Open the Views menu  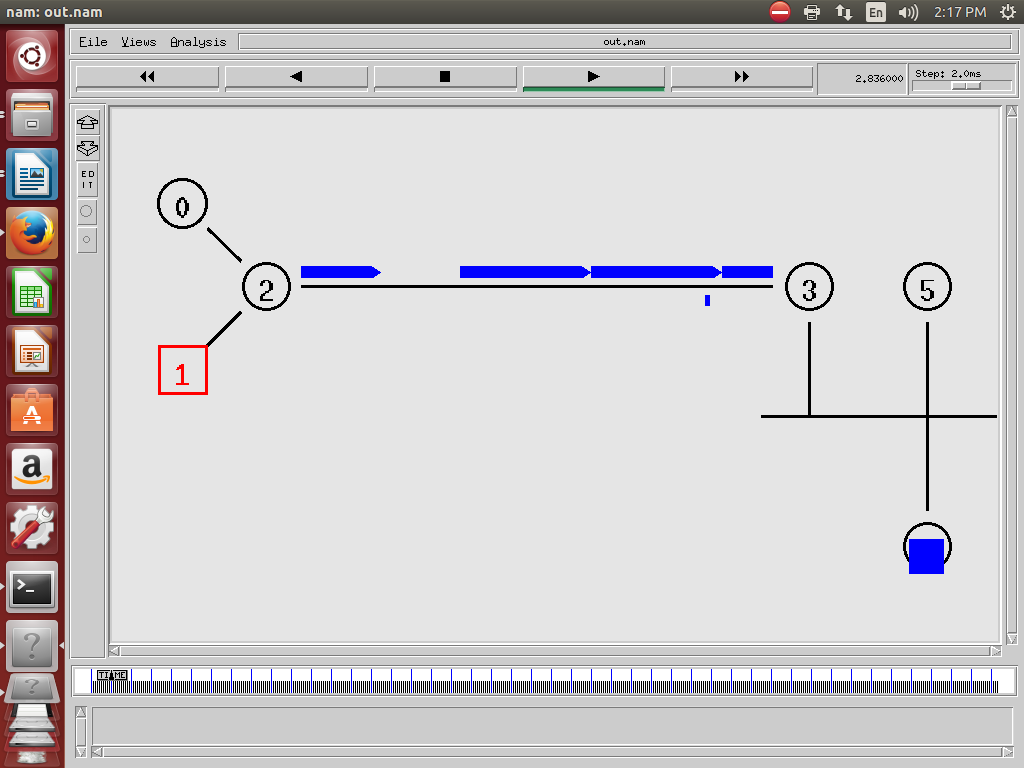pos(139,42)
